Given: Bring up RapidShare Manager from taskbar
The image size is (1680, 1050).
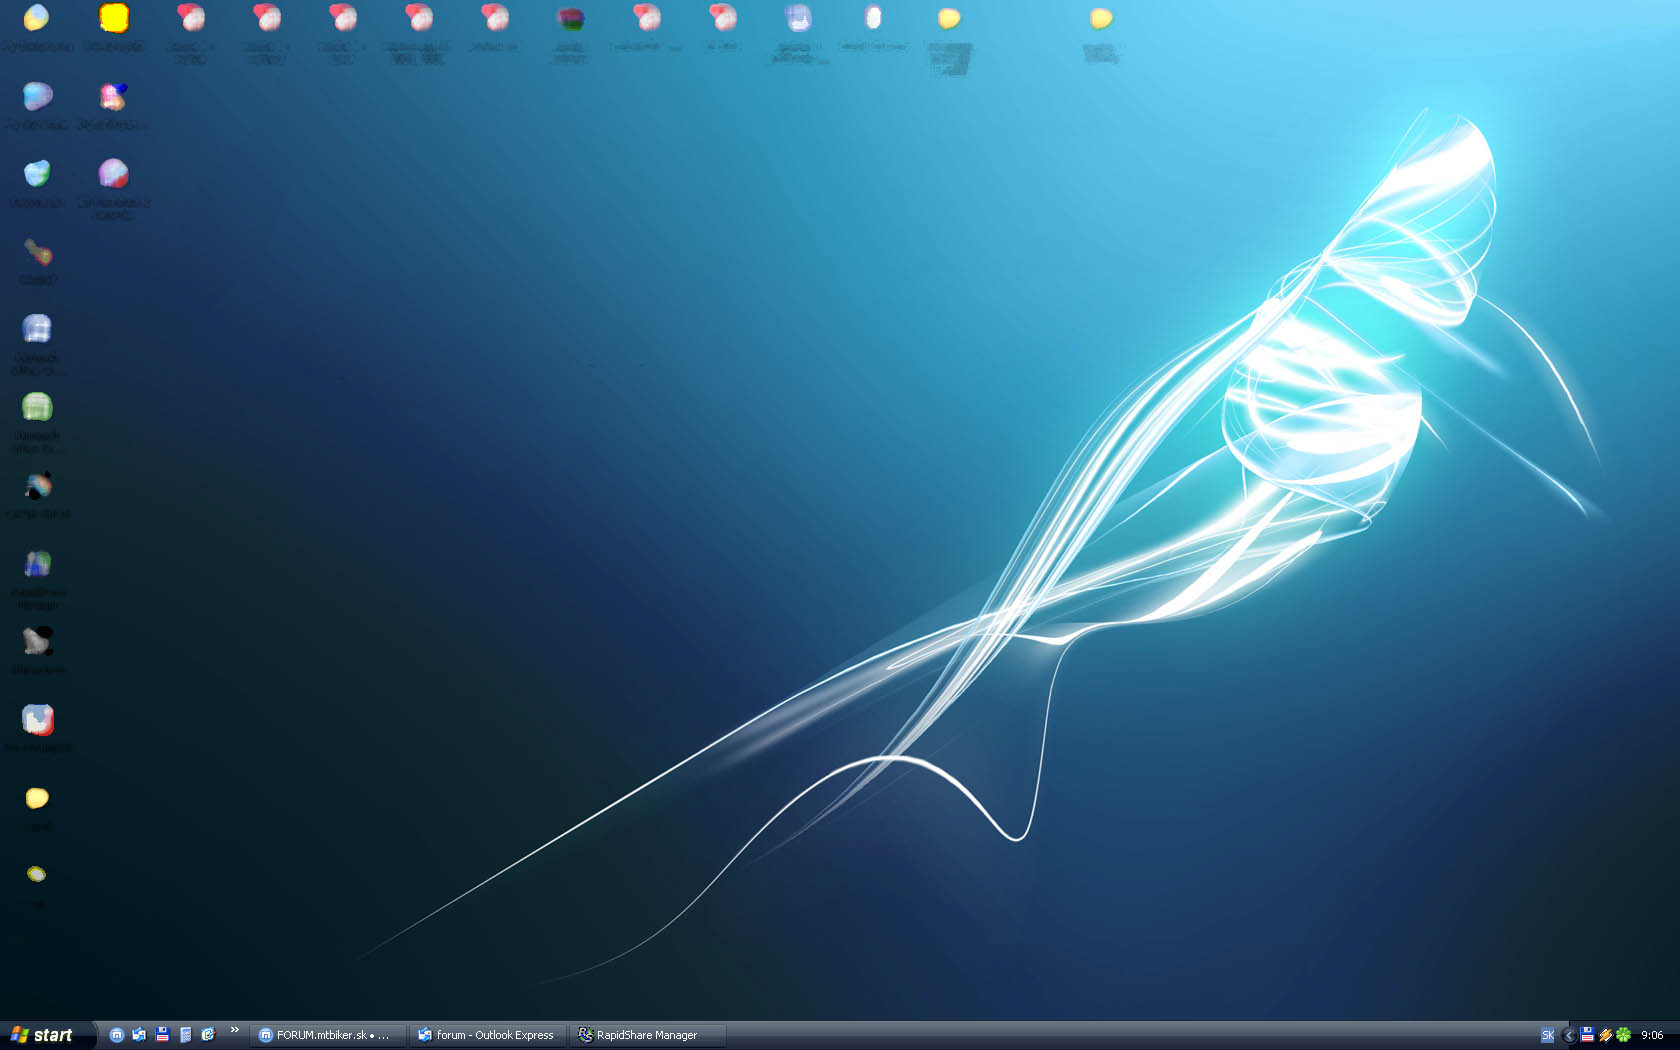Looking at the screenshot, I should pos(646,1035).
